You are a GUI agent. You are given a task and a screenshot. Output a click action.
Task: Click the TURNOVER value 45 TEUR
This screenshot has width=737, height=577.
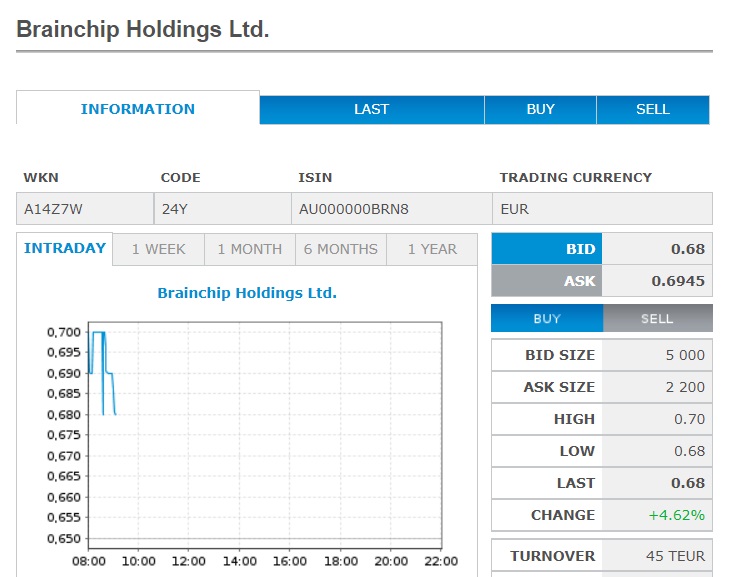[675, 556]
